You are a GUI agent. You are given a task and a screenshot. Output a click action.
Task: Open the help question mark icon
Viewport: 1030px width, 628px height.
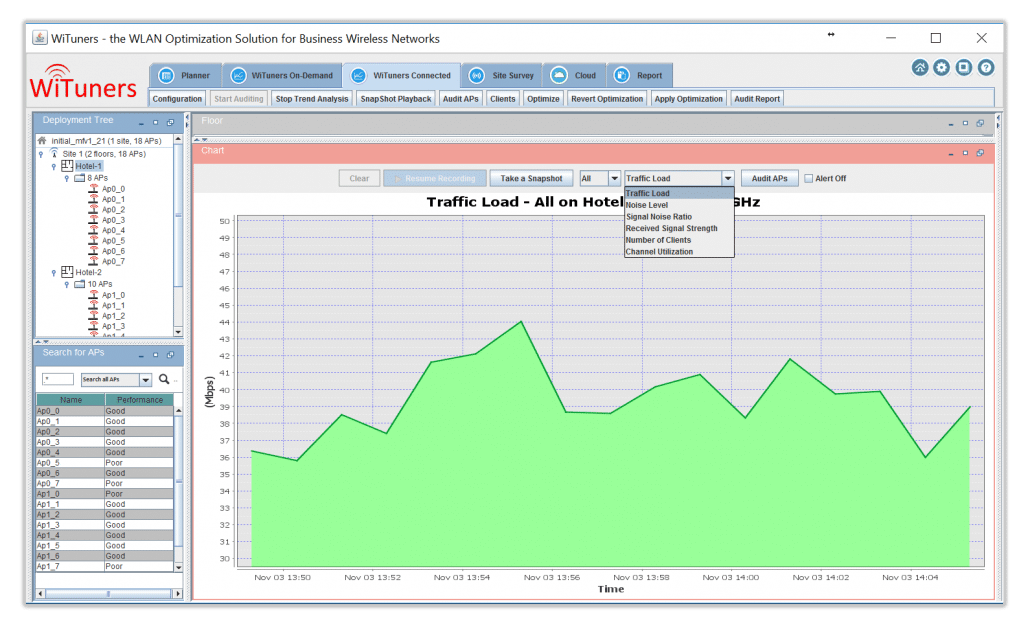[985, 68]
